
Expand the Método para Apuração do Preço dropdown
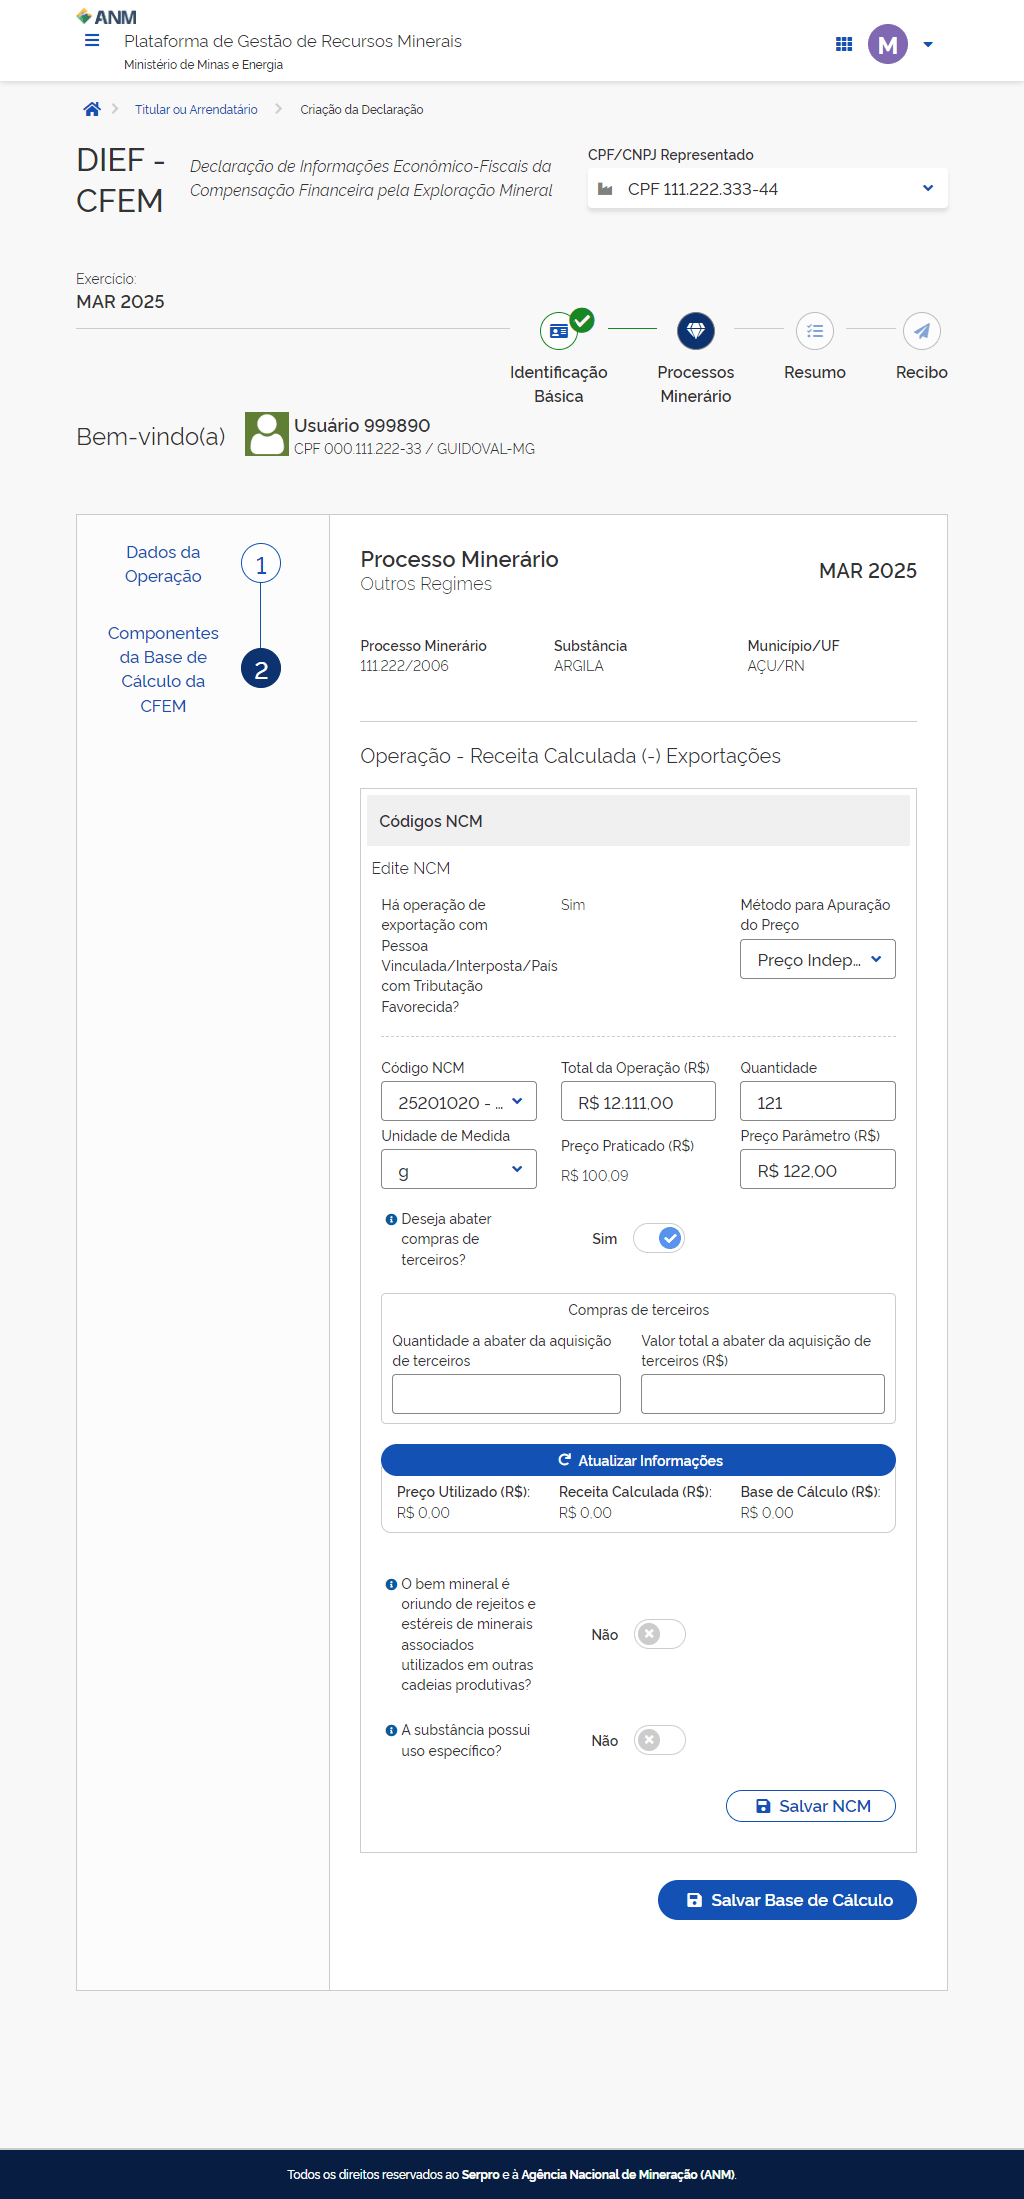pyautogui.click(x=817, y=959)
